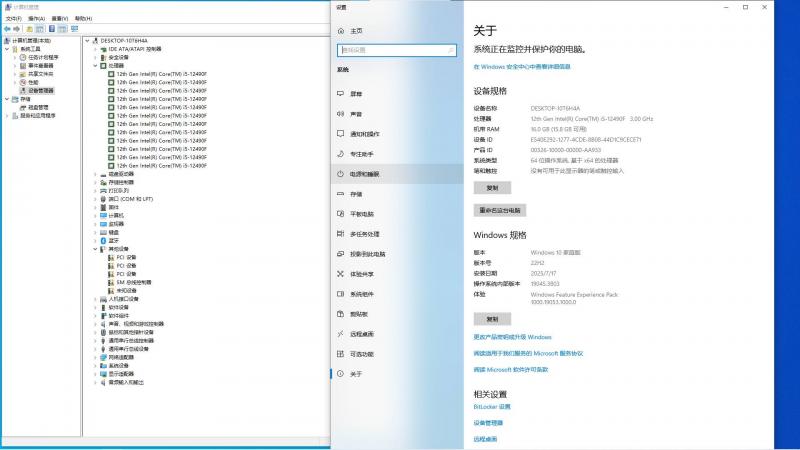Collapse the DESKTOP-10T6H4A root node
The width and height of the screenshot is (800, 450).
[87, 41]
